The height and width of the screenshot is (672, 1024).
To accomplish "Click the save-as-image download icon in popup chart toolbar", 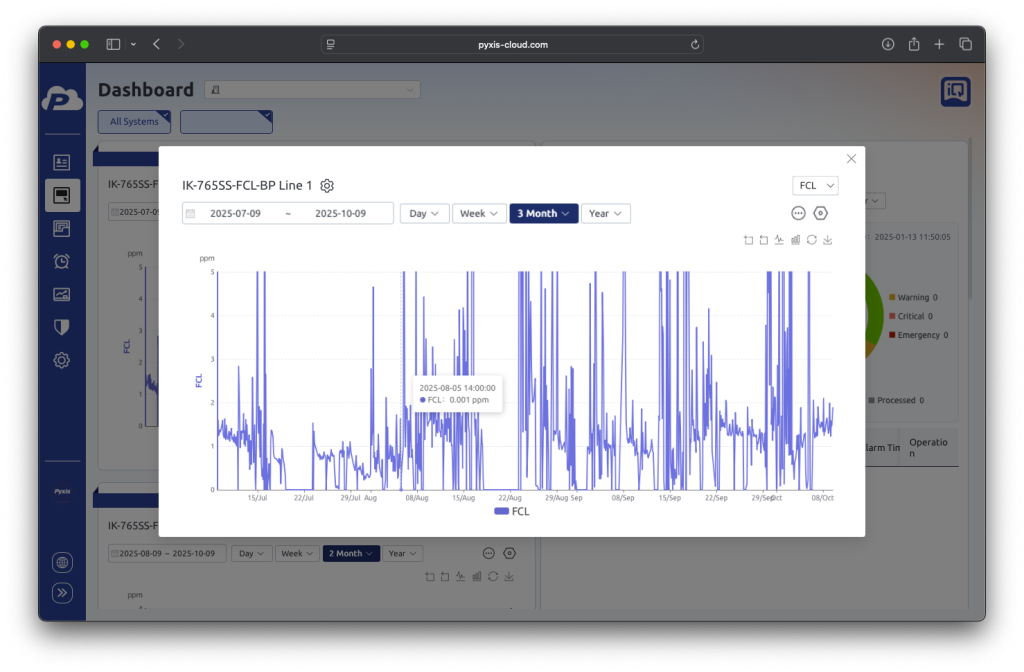I will pyautogui.click(x=828, y=240).
